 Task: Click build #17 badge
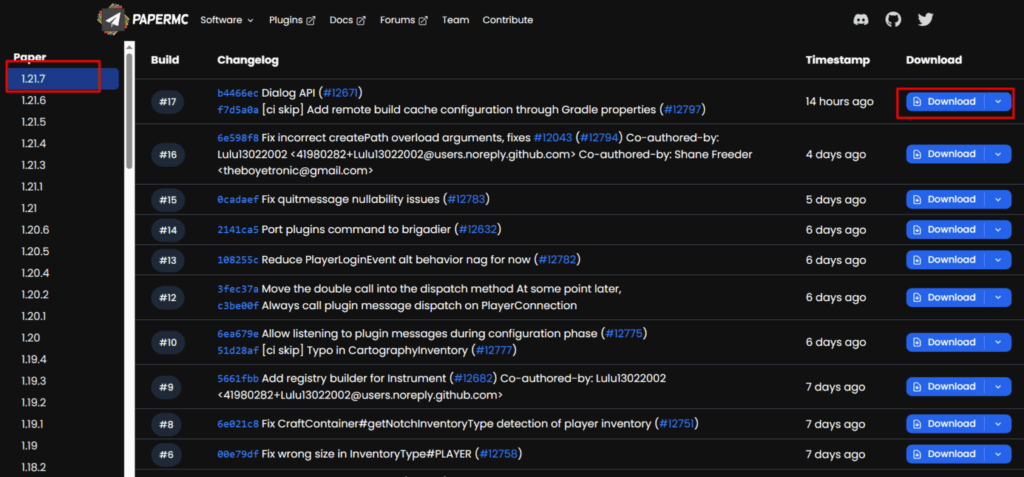(168, 101)
